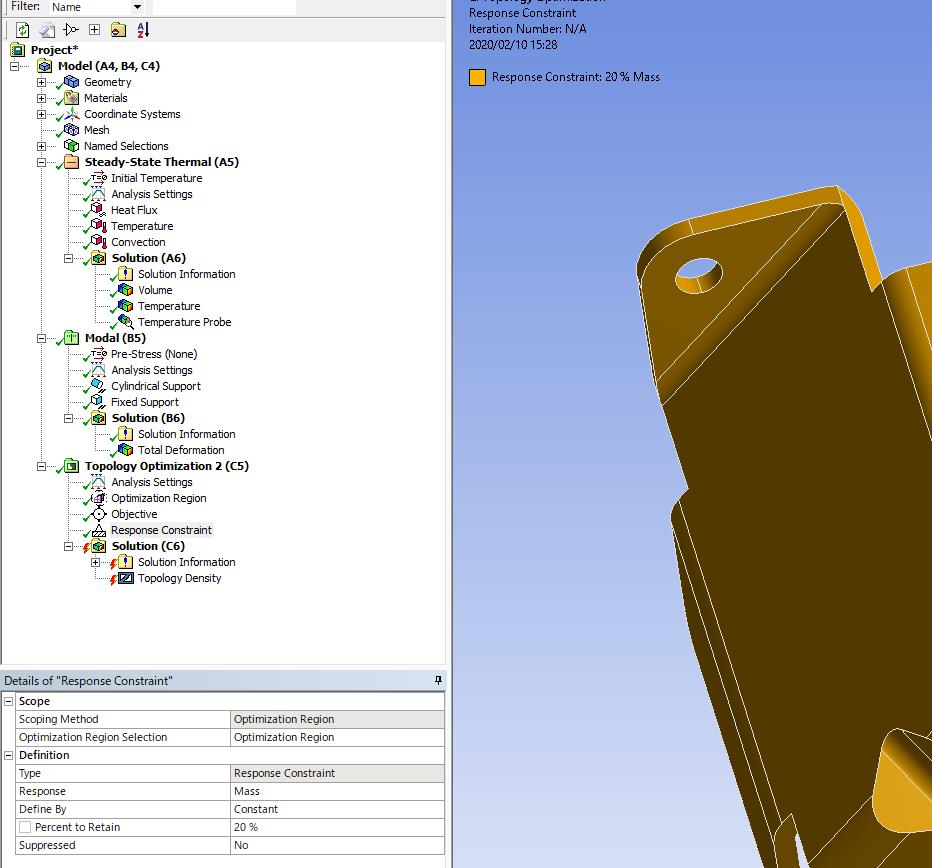Click the Topology Density result icon
Image resolution: width=932 pixels, height=868 pixels.
point(125,578)
